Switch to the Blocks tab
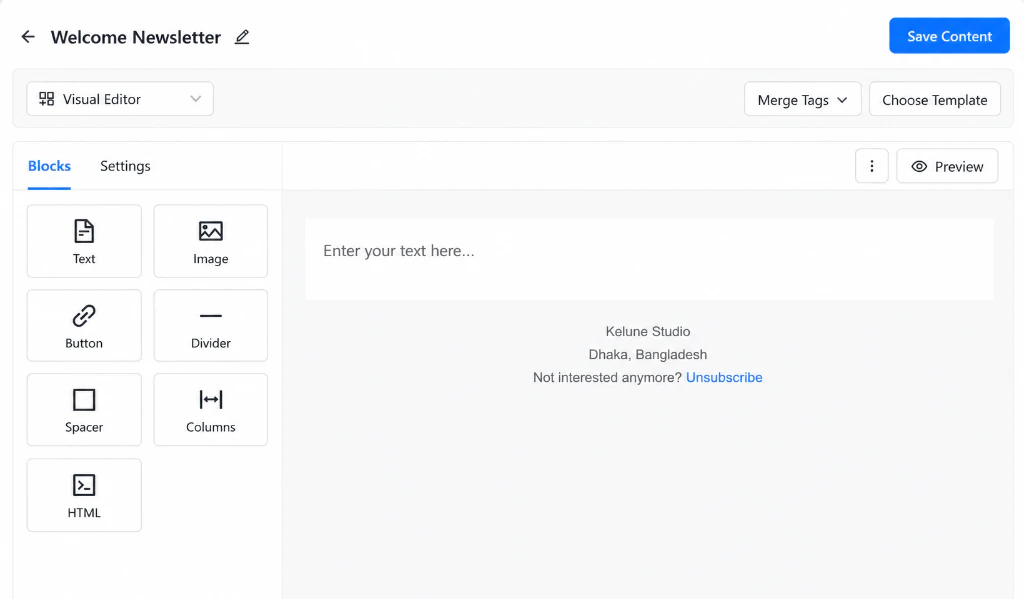The image size is (1024, 599). 49,166
